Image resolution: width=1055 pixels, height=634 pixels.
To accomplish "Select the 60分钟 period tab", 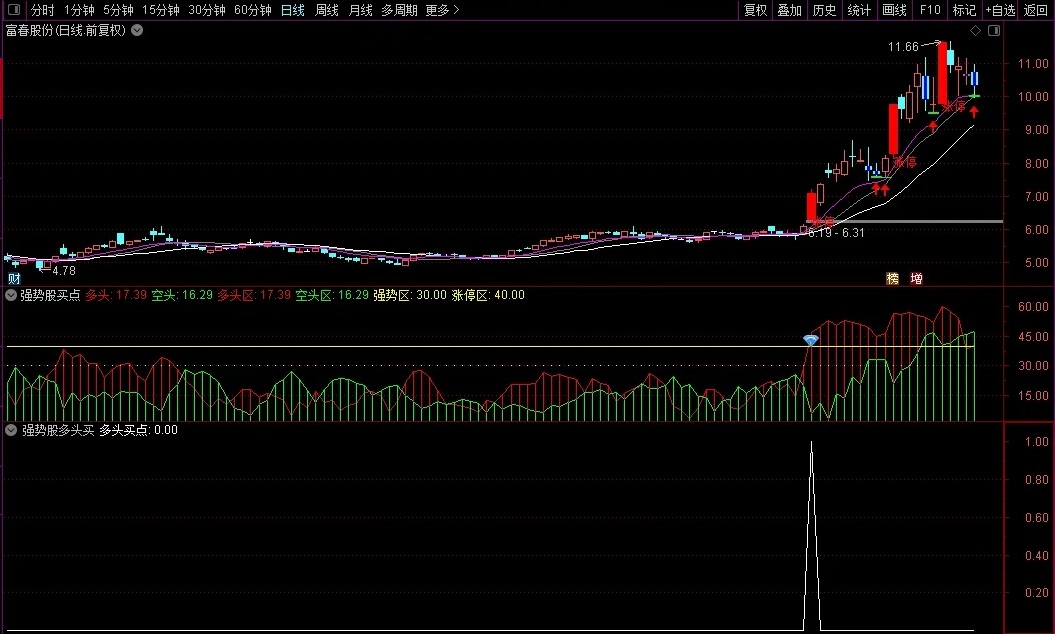I will (x=253, y=10).
